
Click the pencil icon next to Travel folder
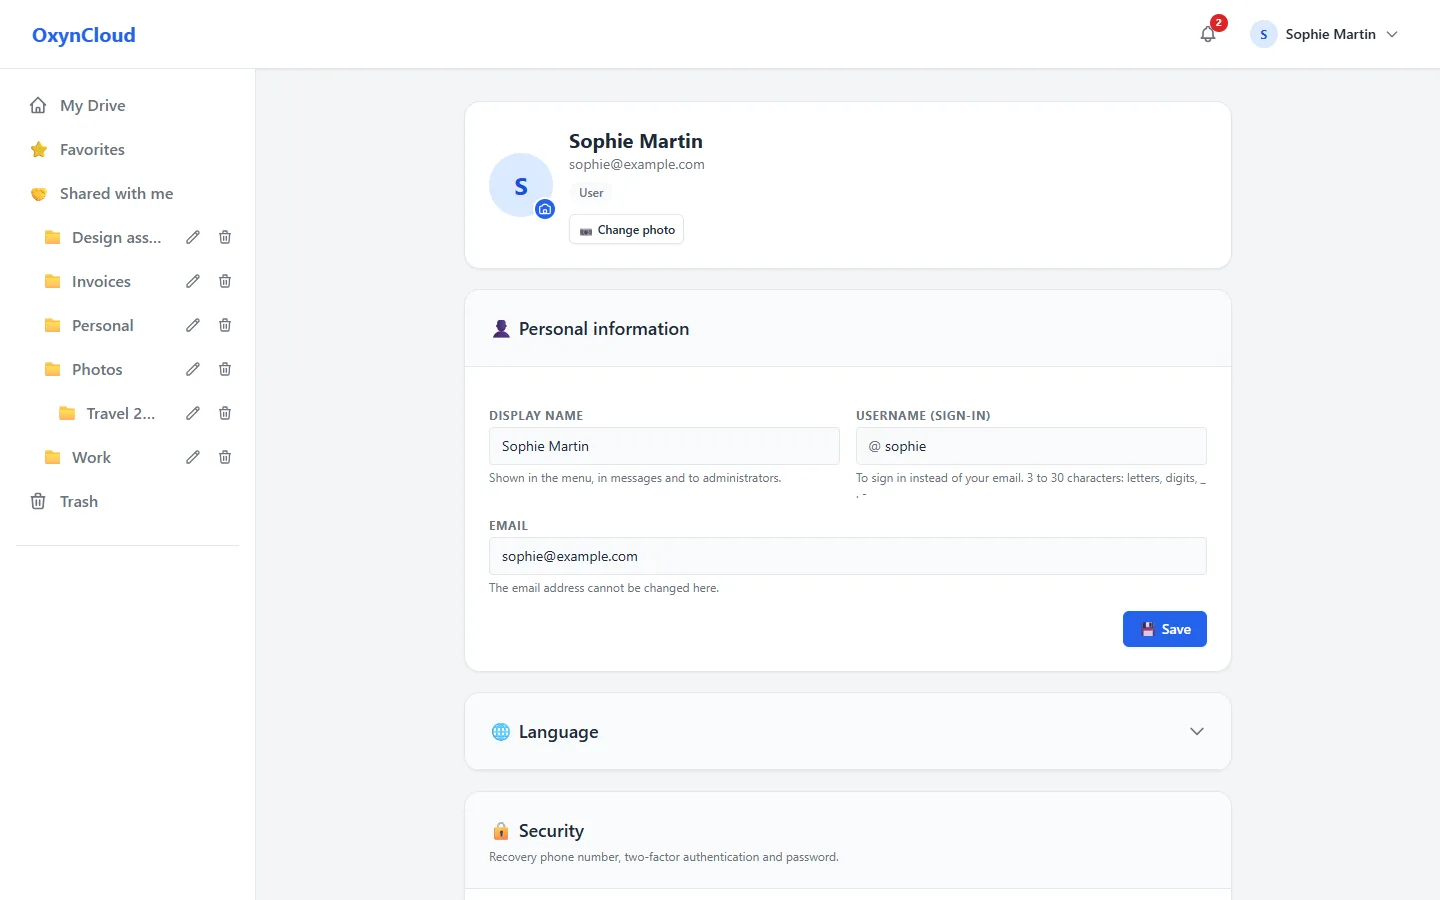pyautogui.click(x=193, y=413)
